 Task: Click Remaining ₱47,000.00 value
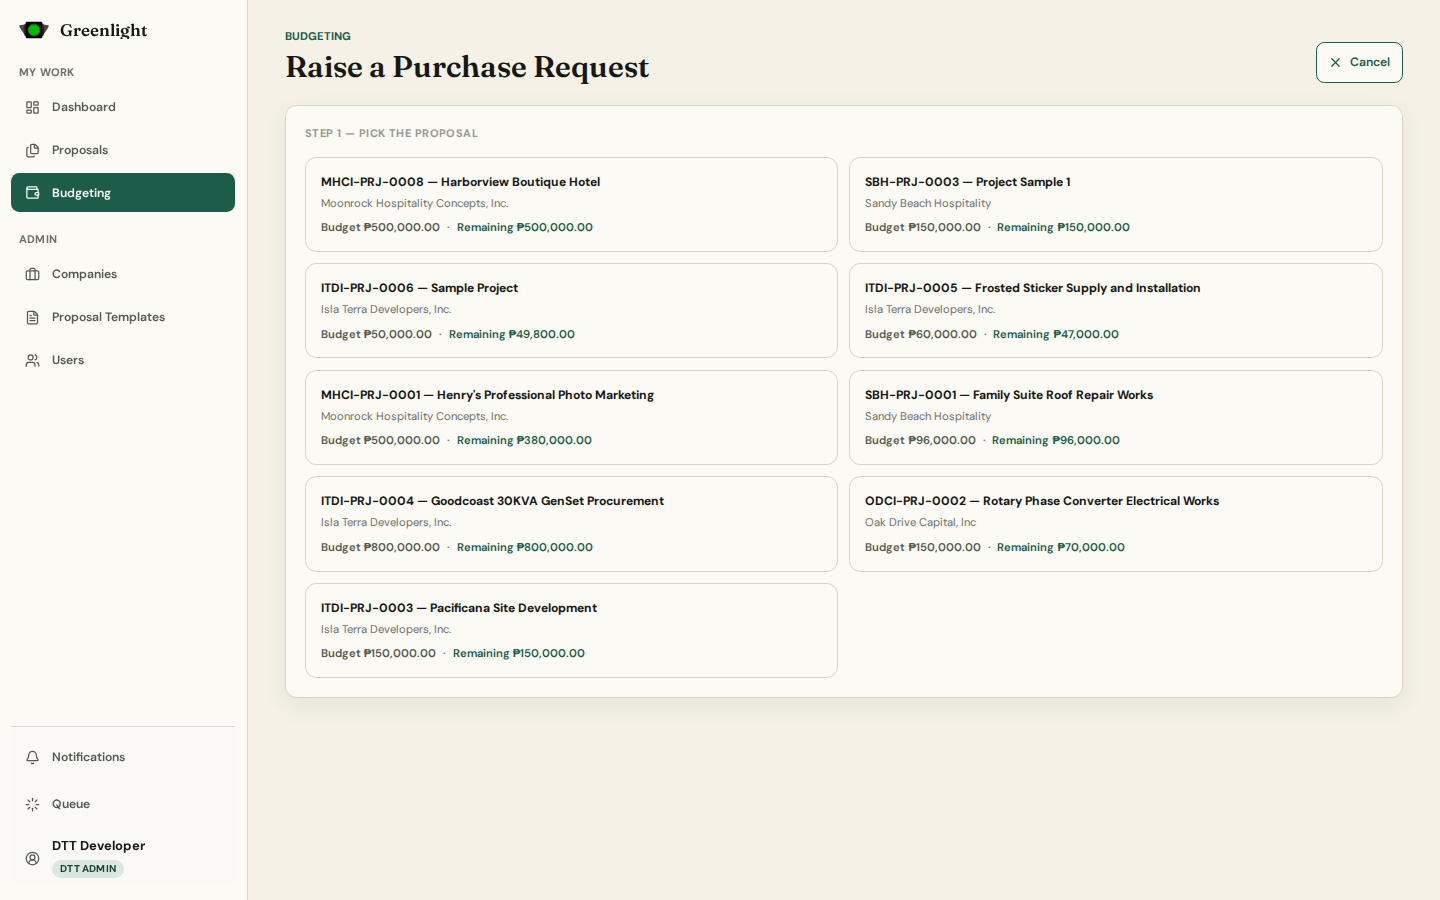(1056, 334)
